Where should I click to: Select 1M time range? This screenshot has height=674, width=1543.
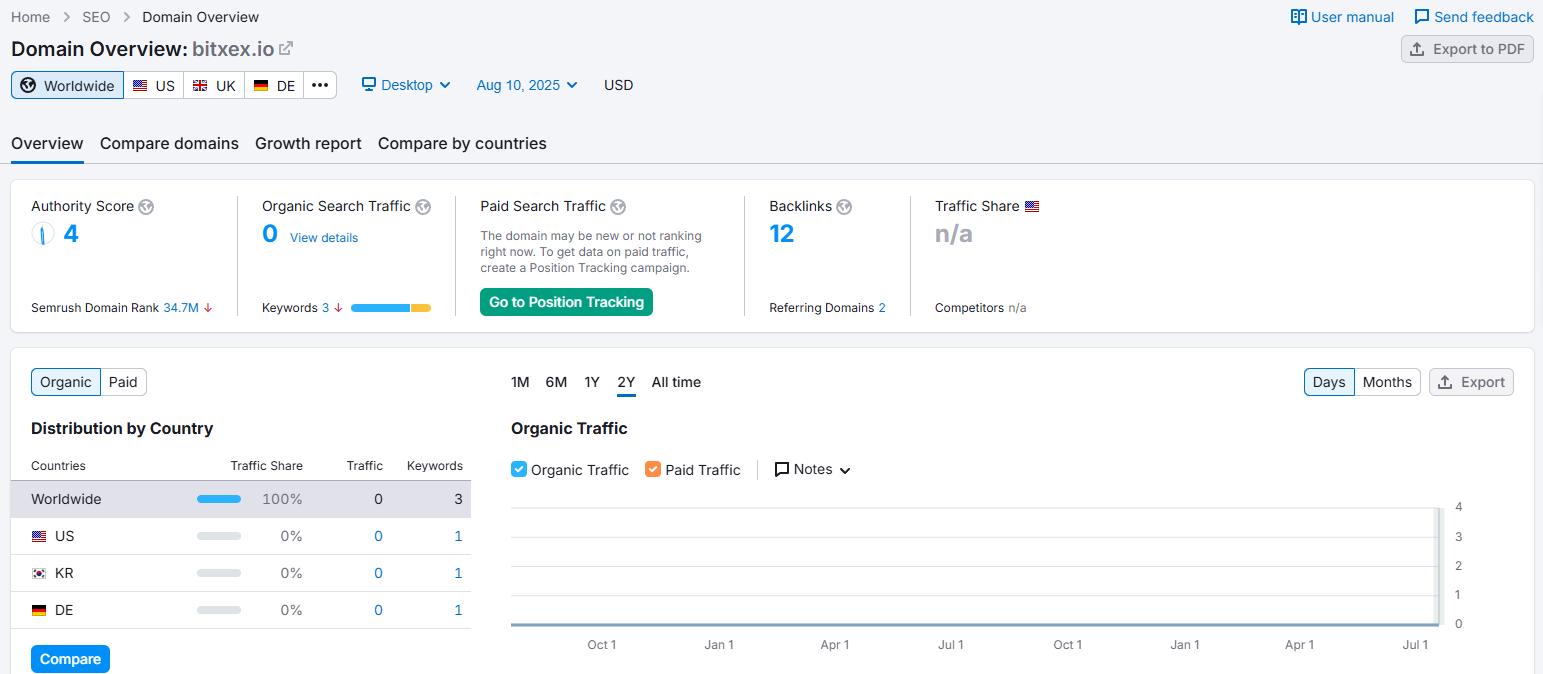(x=520, y=382)
